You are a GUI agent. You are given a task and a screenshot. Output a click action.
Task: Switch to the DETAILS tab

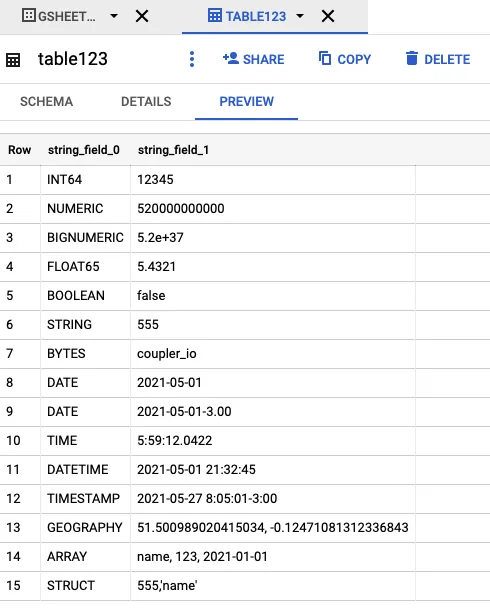pos(146,102)
